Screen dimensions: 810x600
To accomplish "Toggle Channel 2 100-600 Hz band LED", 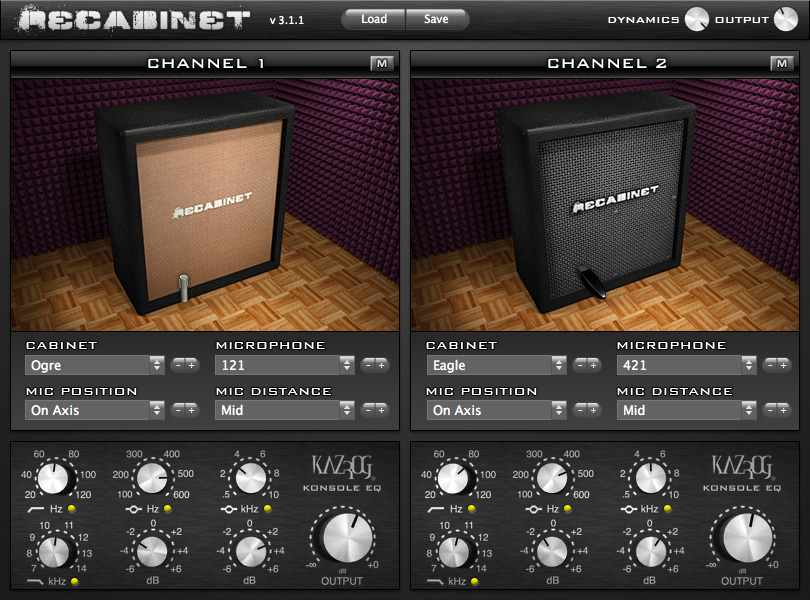I will pos(568,509).
